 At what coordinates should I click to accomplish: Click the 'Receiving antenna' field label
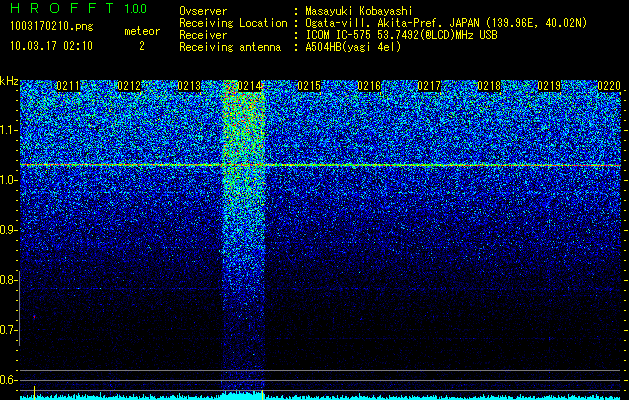click(230, 47)
